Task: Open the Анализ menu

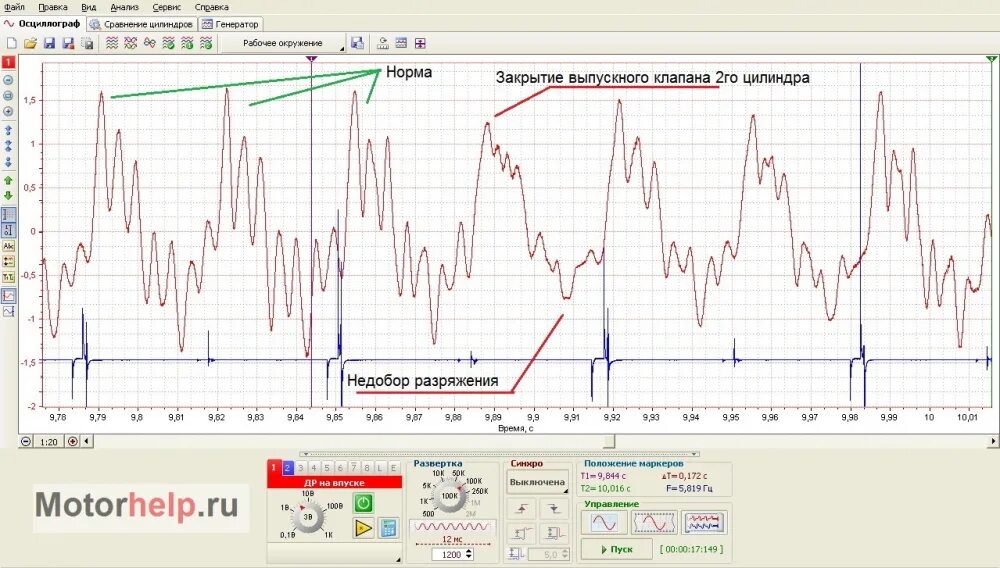Action: pyautogui.click(x=124, y=7)
